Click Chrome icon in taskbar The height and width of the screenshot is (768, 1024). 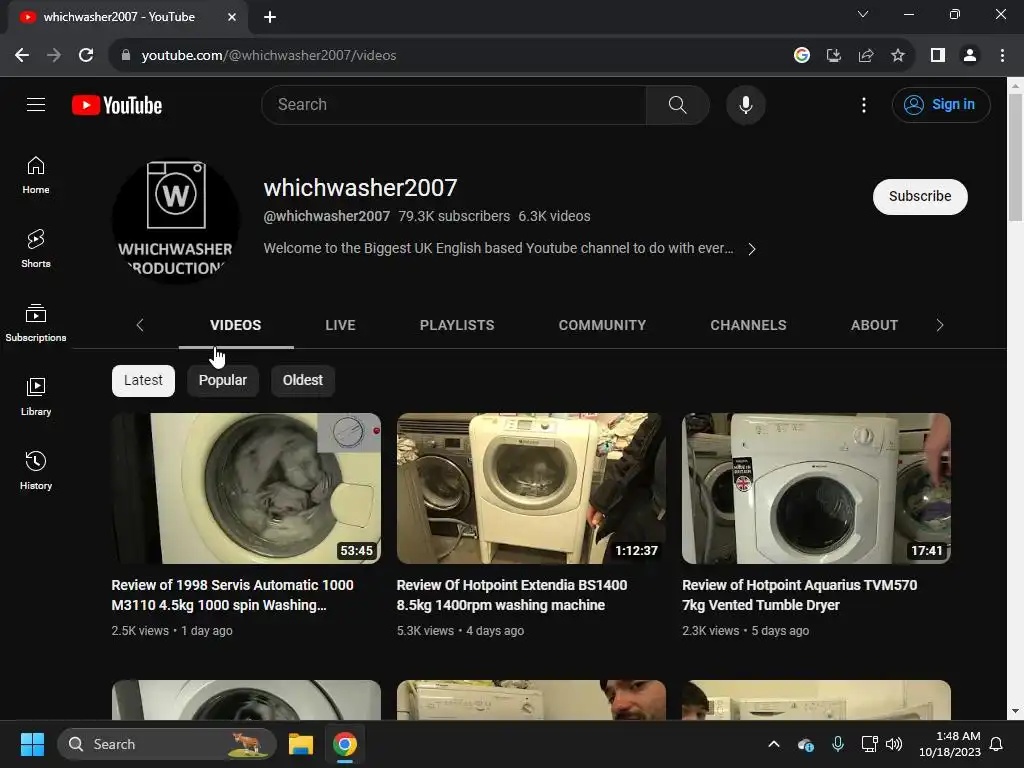pos(345,744)
